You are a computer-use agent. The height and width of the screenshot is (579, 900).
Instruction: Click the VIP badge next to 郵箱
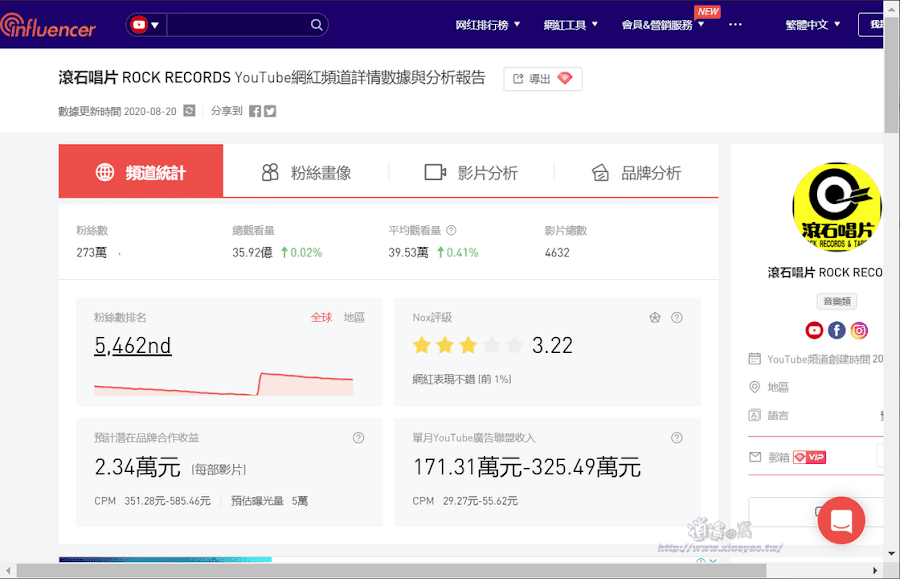click(x=809, y=457)
